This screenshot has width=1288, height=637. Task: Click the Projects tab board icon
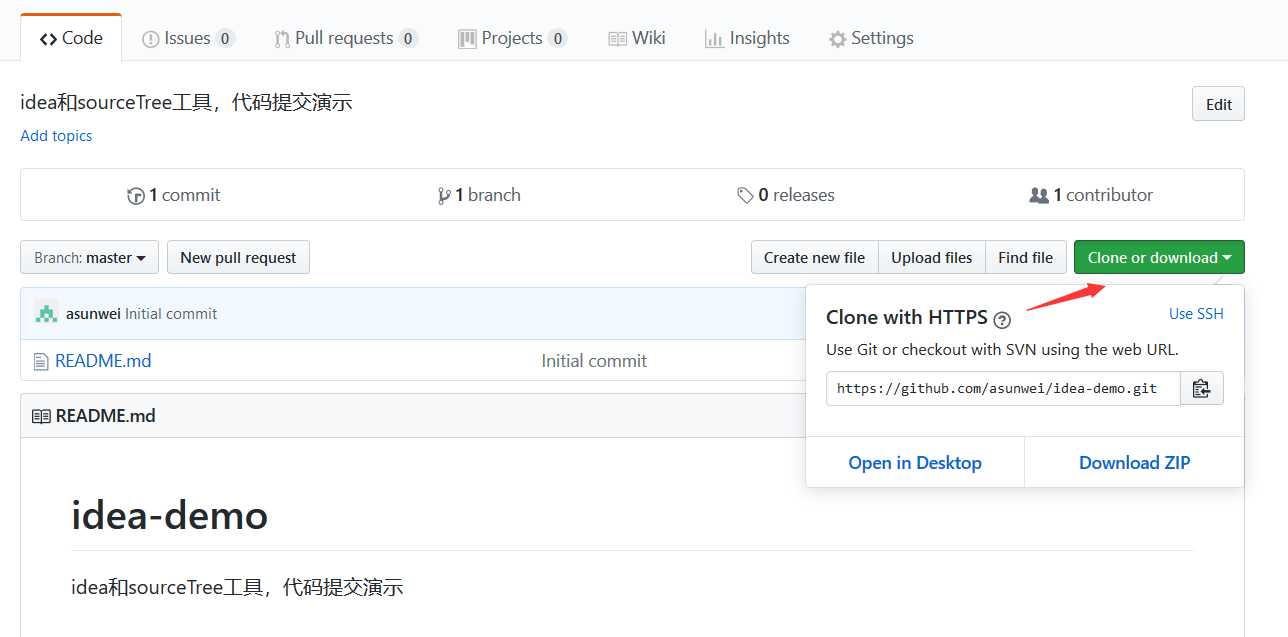(x=467, y=39)
